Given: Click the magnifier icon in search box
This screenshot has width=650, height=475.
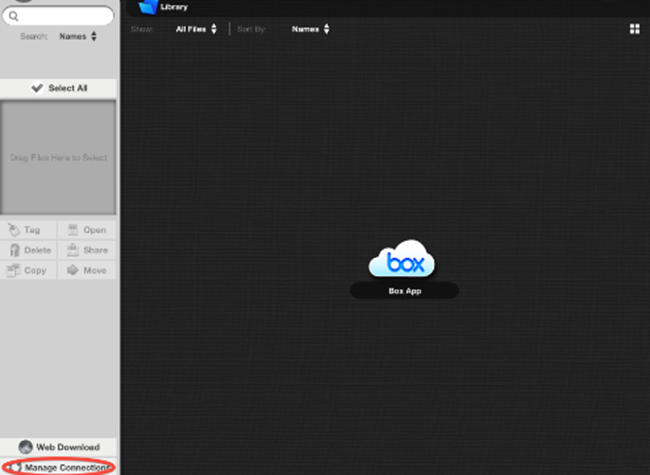Looking at the screenshot, I should pyautogui.click(x=14, y=16).
